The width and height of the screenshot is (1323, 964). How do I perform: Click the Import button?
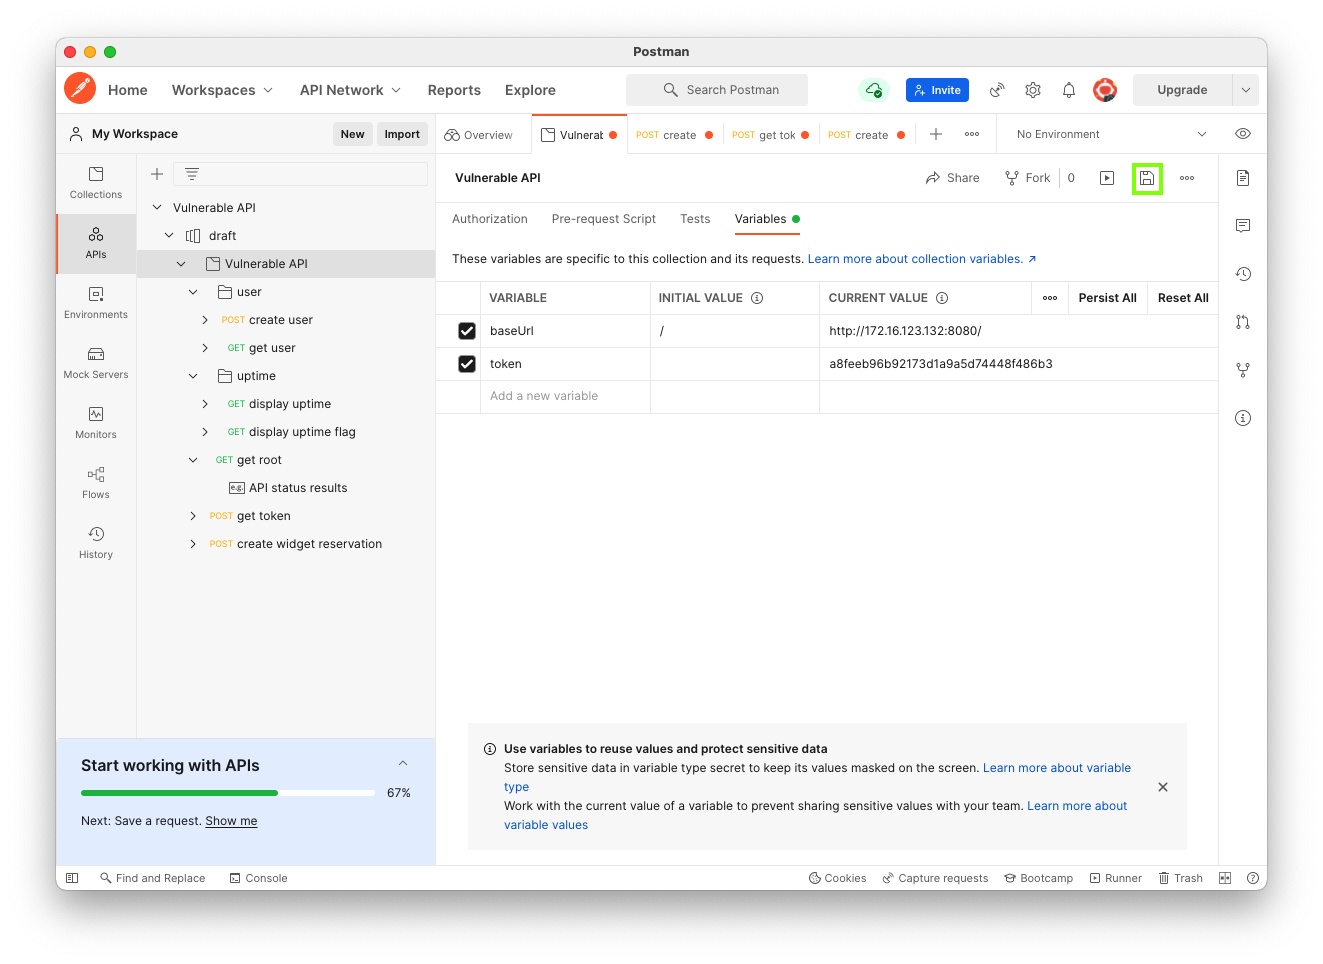click(x=402, y=134)
